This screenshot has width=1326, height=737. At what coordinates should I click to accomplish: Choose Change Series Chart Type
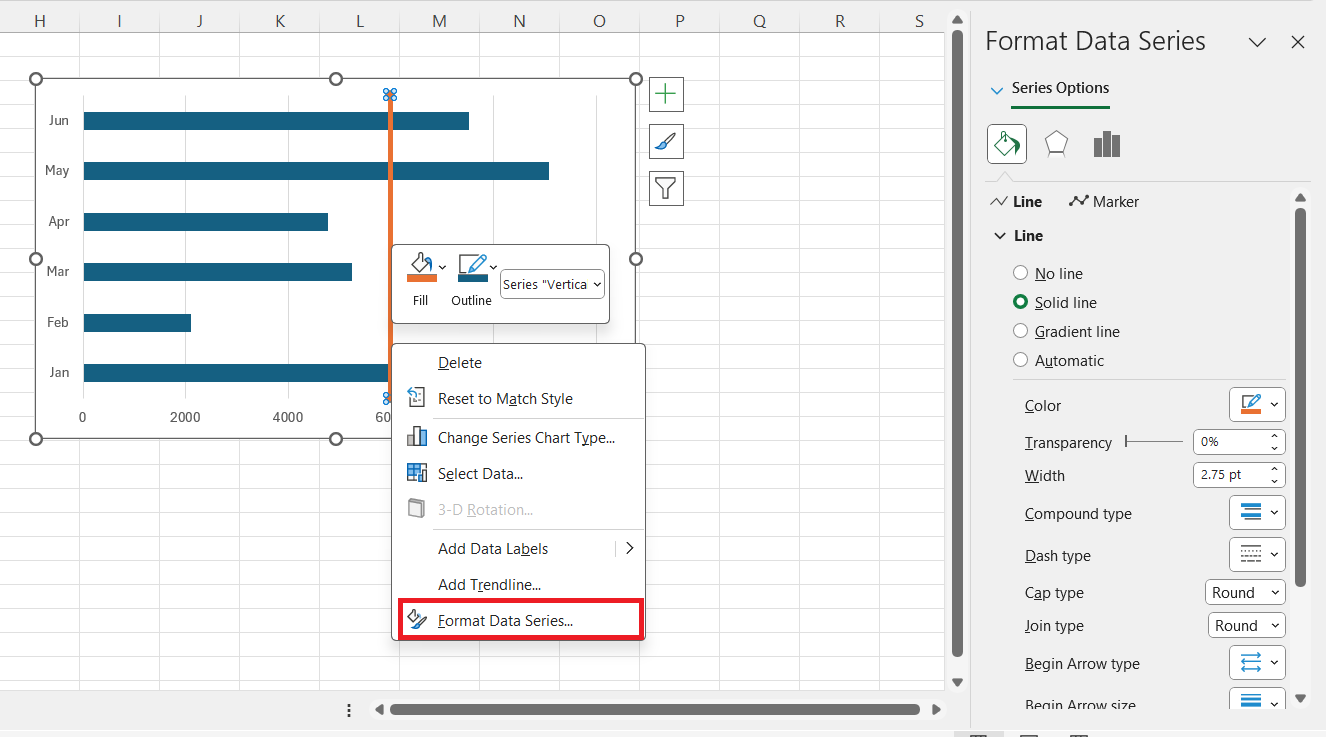tap(526, 438)
